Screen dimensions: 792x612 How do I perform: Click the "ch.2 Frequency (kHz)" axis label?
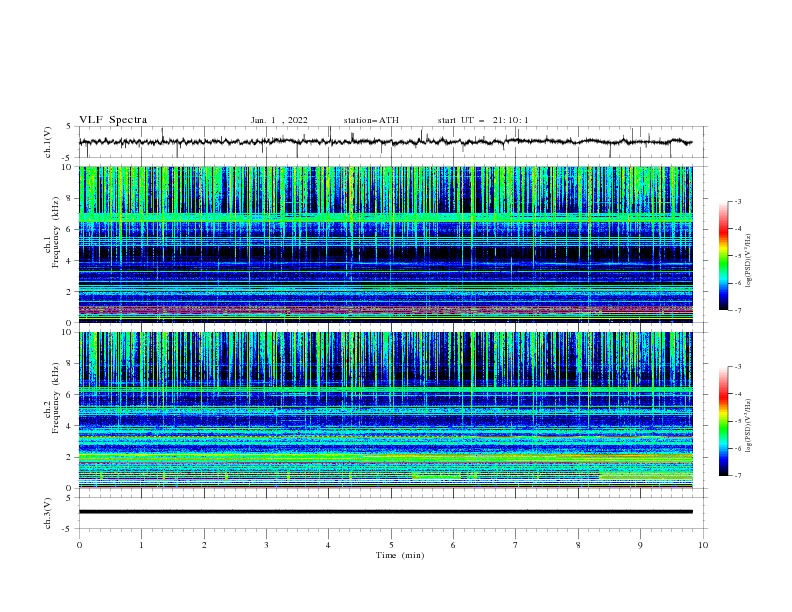click(x=52, y=398)
